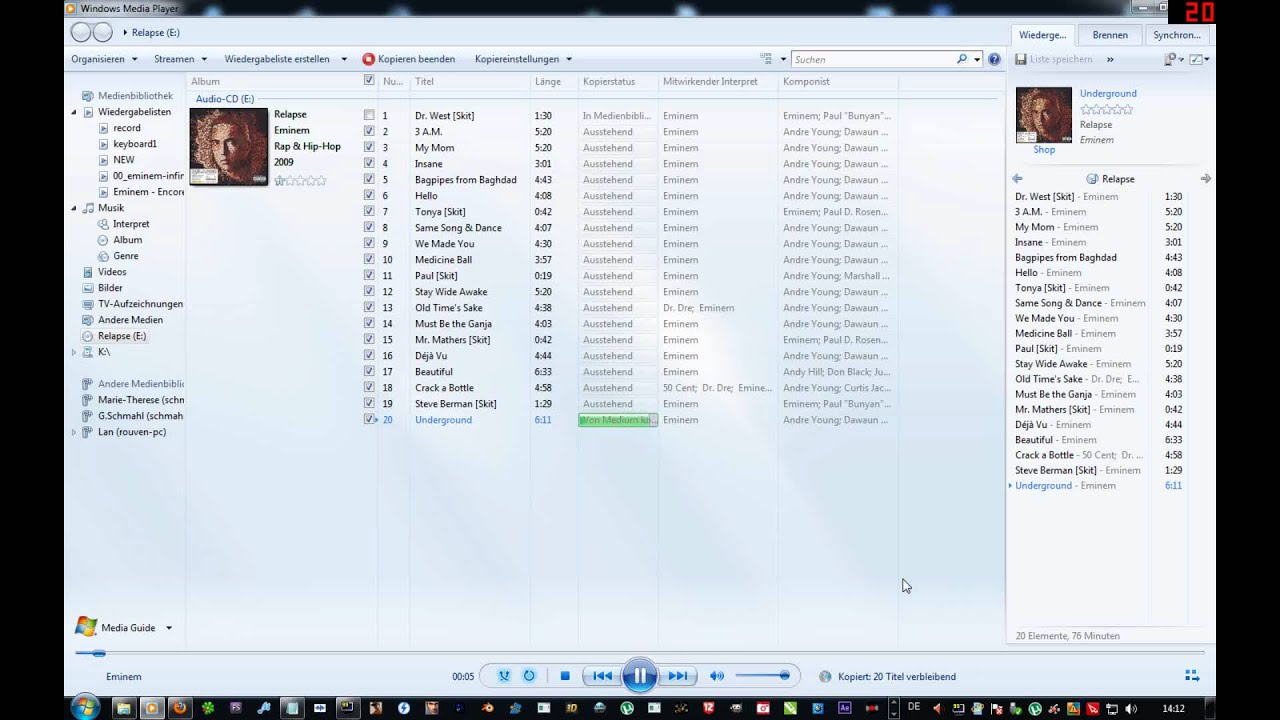Uncheck the box for We Made You
The width and height of the screenshot is (1280, 720).
click(x=369, y=243)
